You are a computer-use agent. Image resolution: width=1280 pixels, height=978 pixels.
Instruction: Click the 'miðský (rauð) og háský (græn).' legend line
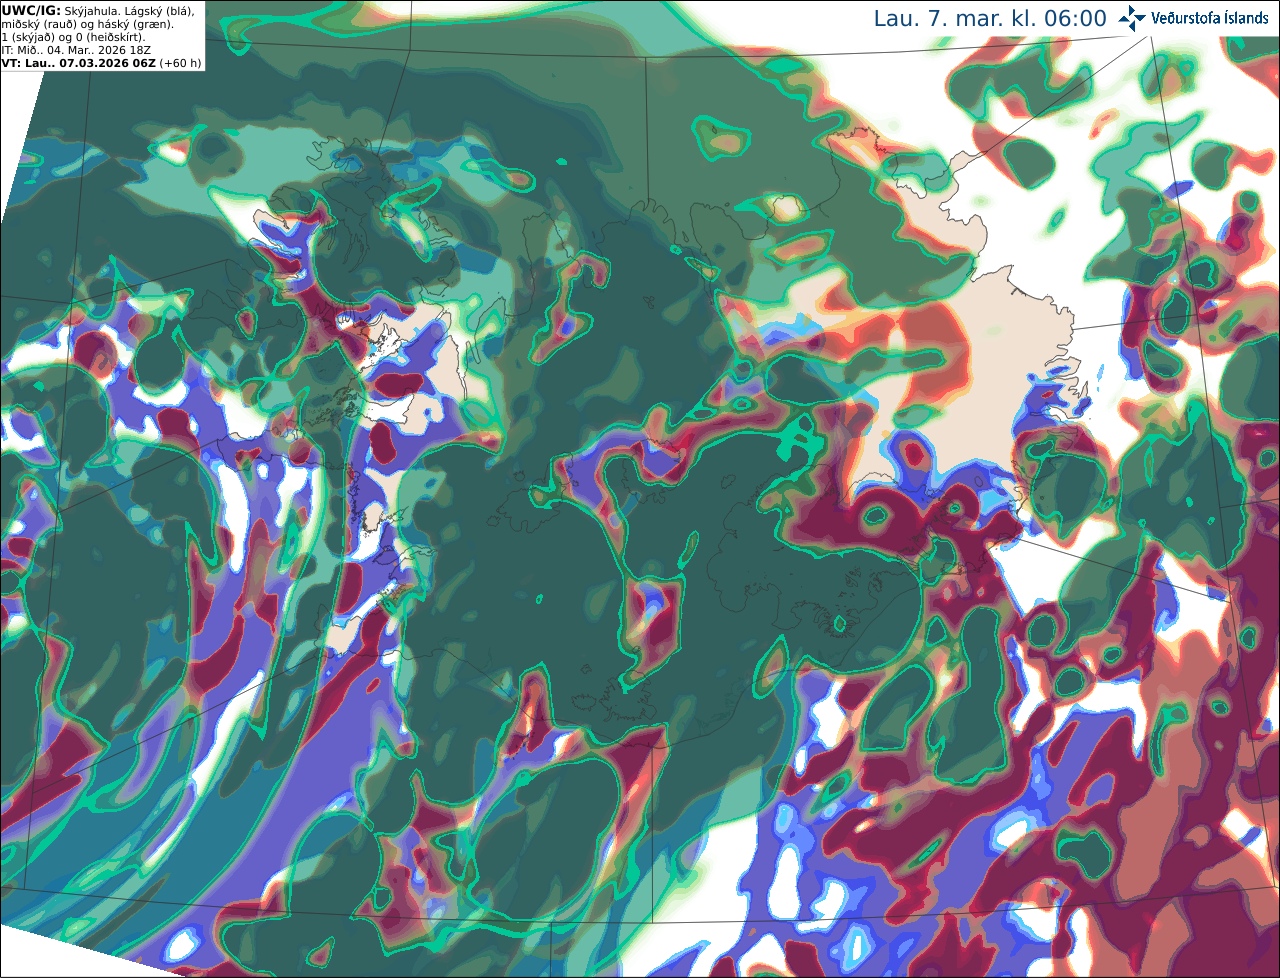[87, 24]
